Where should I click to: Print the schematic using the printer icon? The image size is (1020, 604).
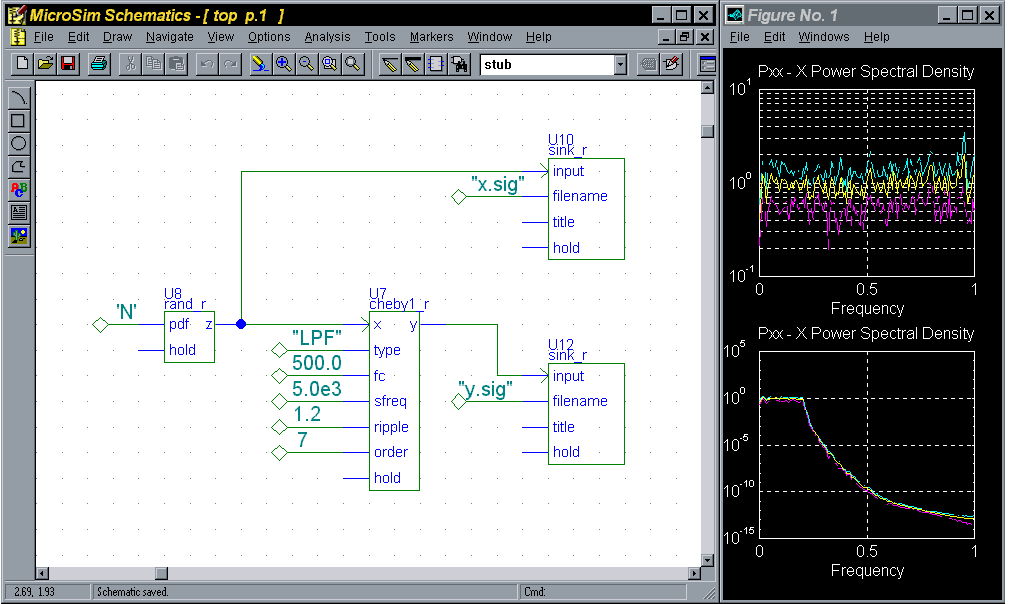pyautogui.click(x=98, y=64)
